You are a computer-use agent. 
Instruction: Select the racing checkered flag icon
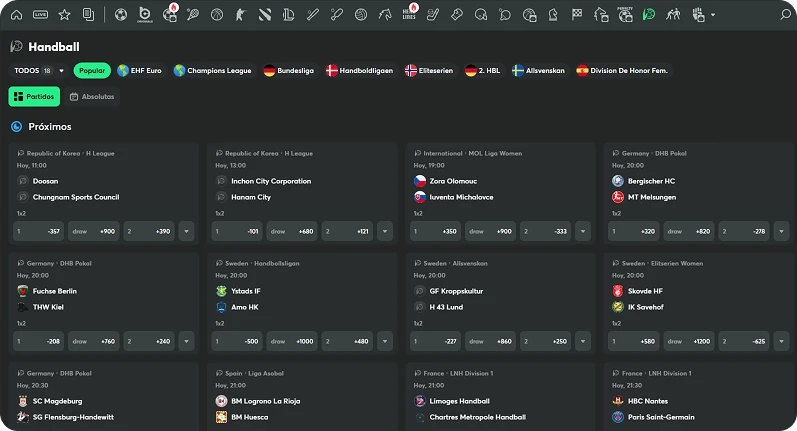[x=576, y=15]
